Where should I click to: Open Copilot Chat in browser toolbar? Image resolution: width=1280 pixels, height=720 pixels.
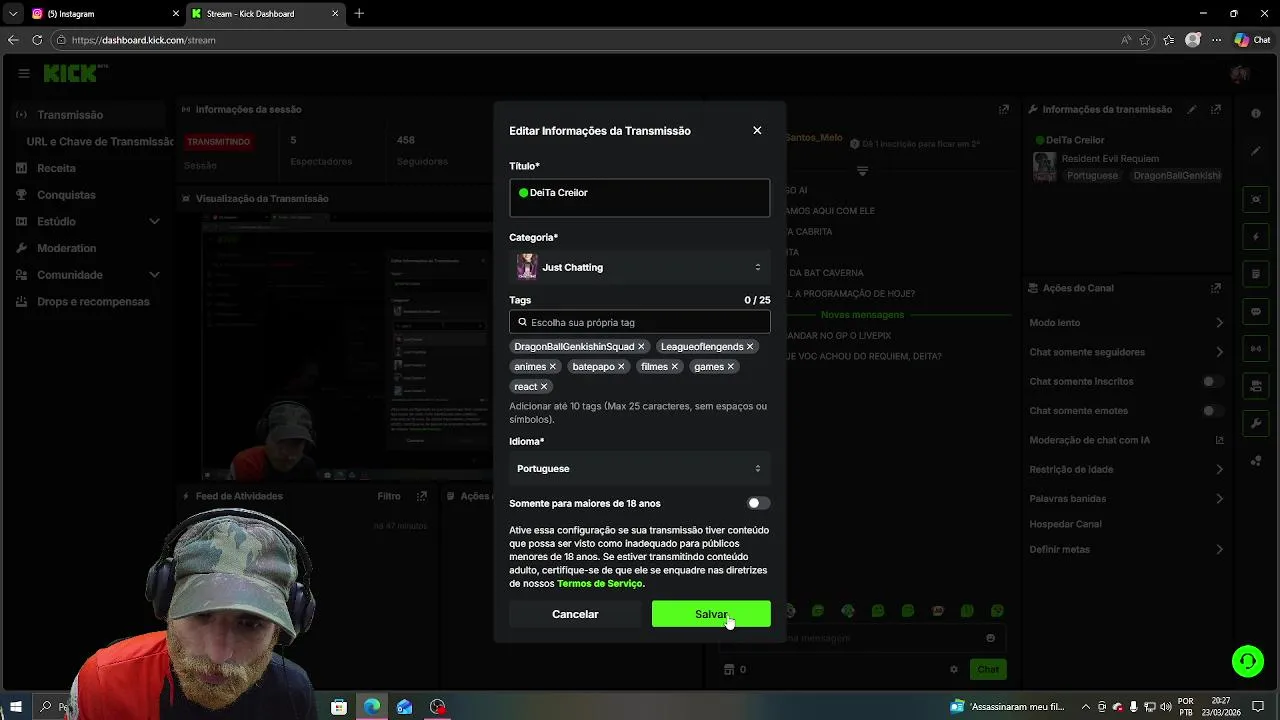[1253, 40]
